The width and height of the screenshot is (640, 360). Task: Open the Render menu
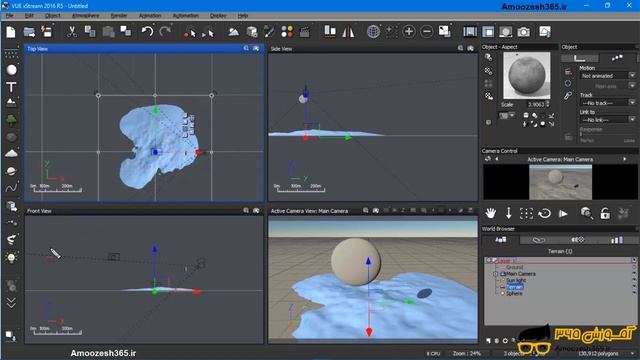[x=119, y=16]
